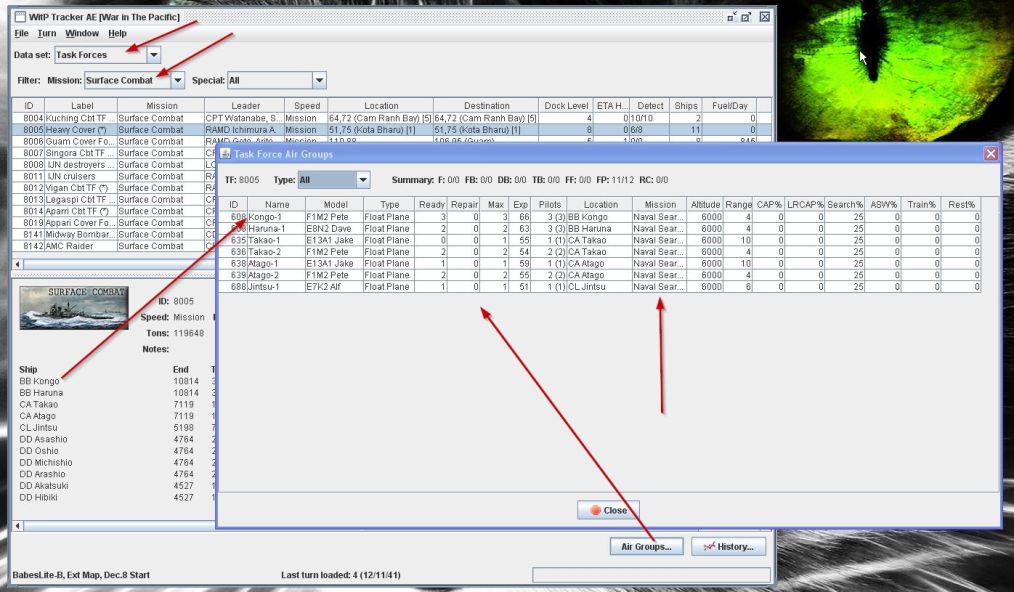Sort task forces by Fuel/Day column

coord(729,105)
